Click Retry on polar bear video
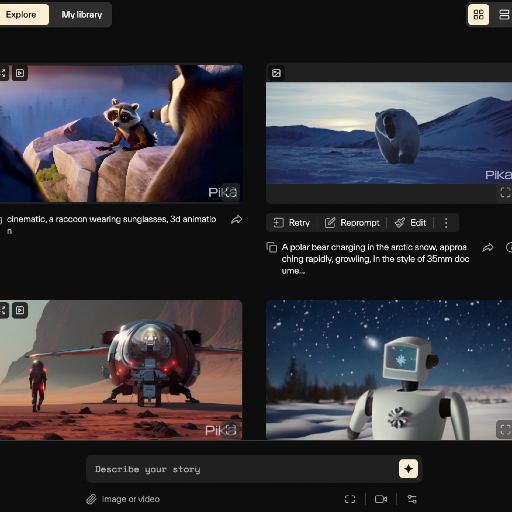This screenshot has height=512, width=512. coord(292,223)
